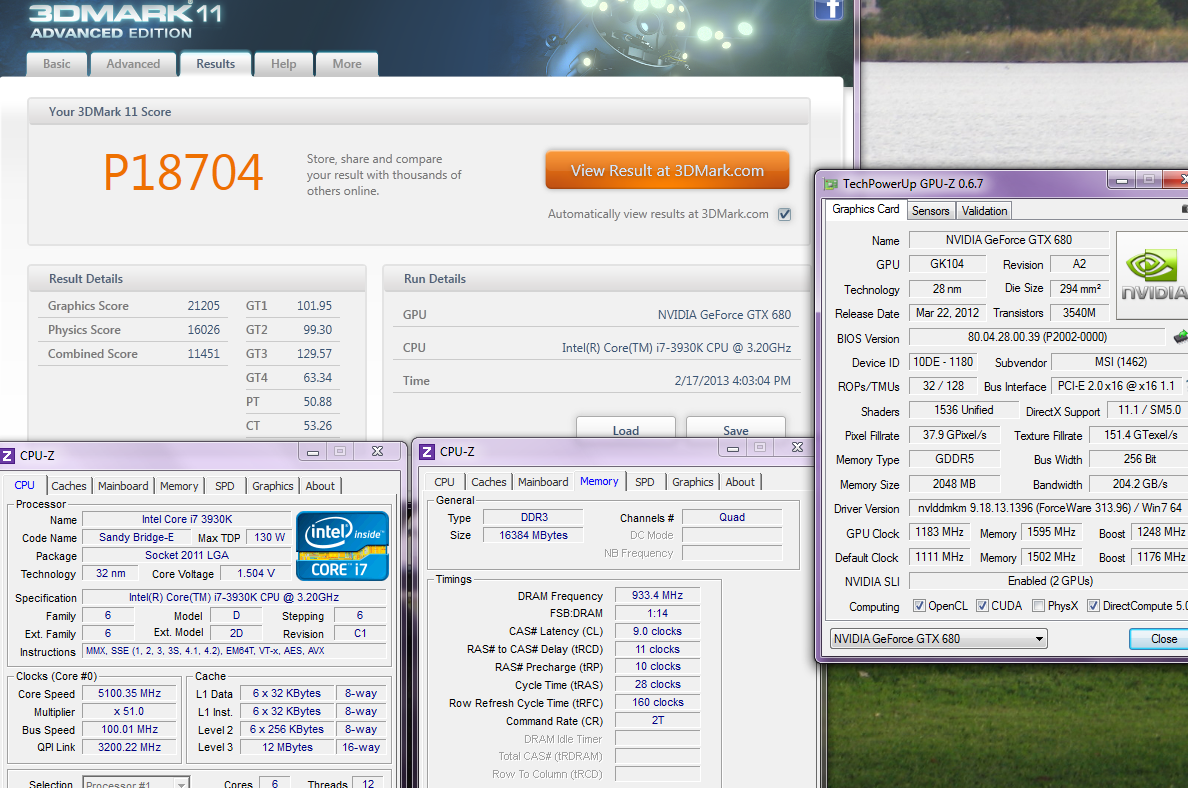Image resolution: width=1188 pixels, height=788 pixels.
Task: Select the Results tab in 3DMark
Action: coord(215,64)
